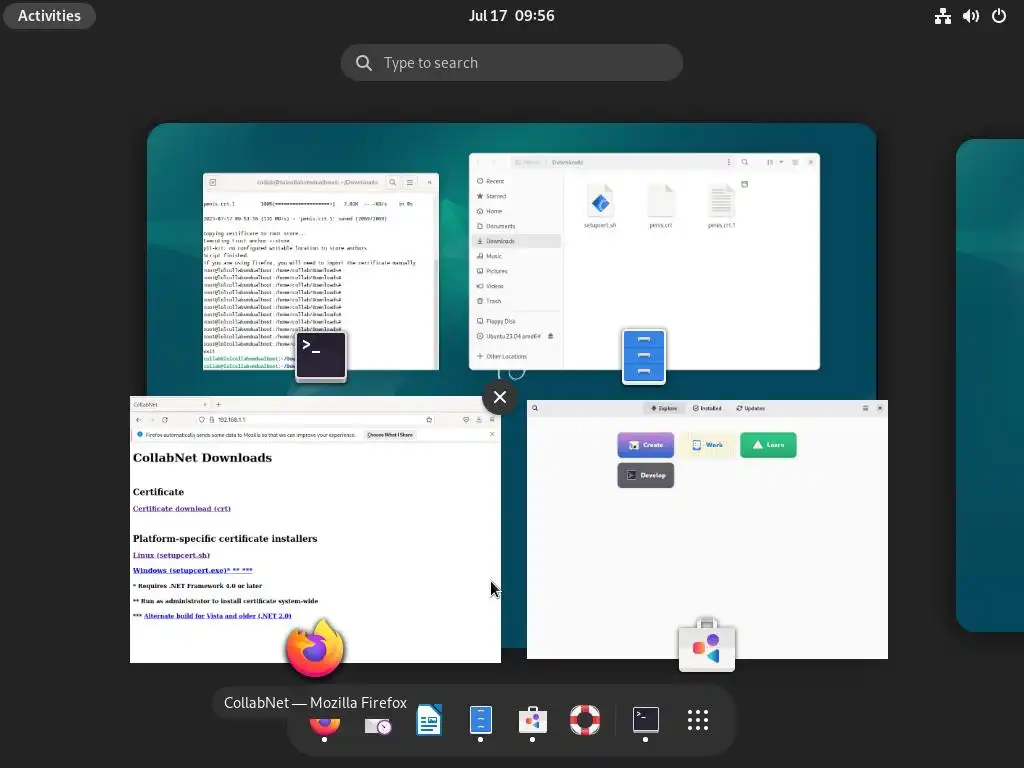The height and width of the screenshot is (768, 1024).
Task: Close the CollabNet Firefox window in overview
Action: tap(500, 397)
